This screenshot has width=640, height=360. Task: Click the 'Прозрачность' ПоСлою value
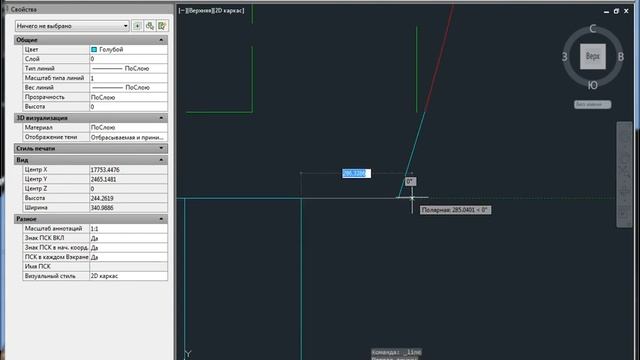point(128,97)
